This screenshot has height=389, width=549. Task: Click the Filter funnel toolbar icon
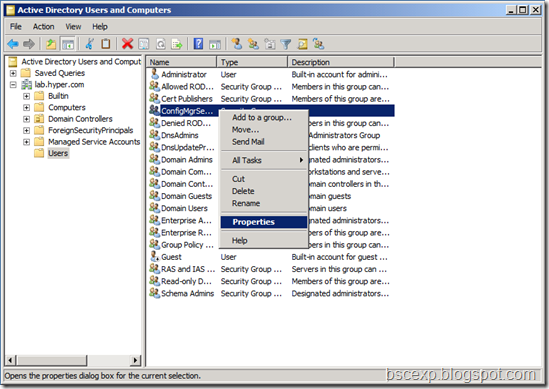[x=286, y=44]
